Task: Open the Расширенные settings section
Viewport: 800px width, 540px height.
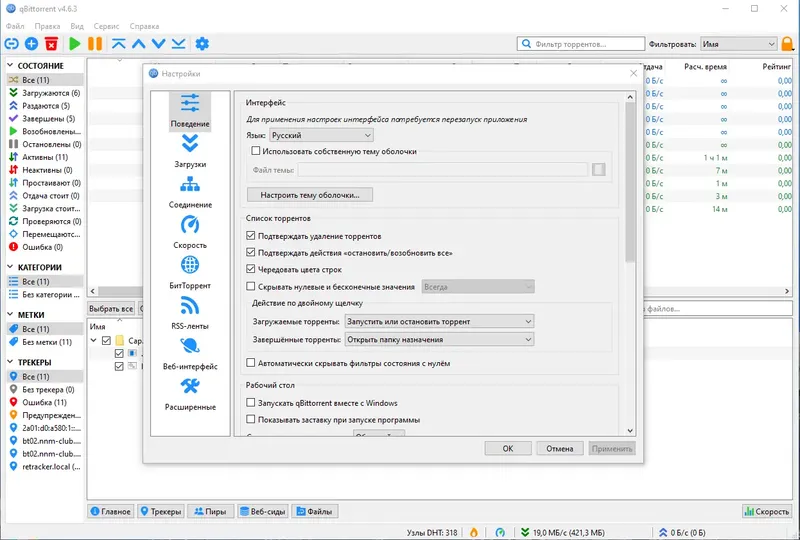Action: (x=190, y=394)
